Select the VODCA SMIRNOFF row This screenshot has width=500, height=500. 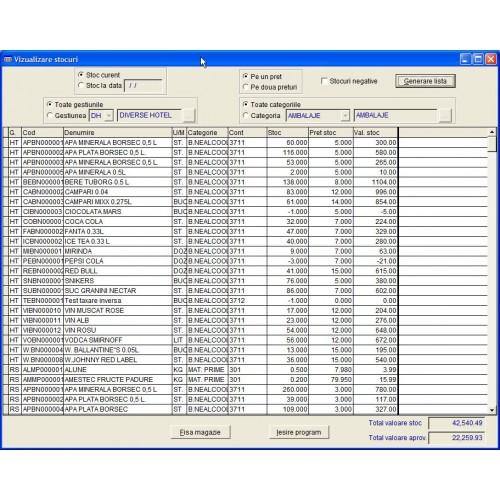245,340
